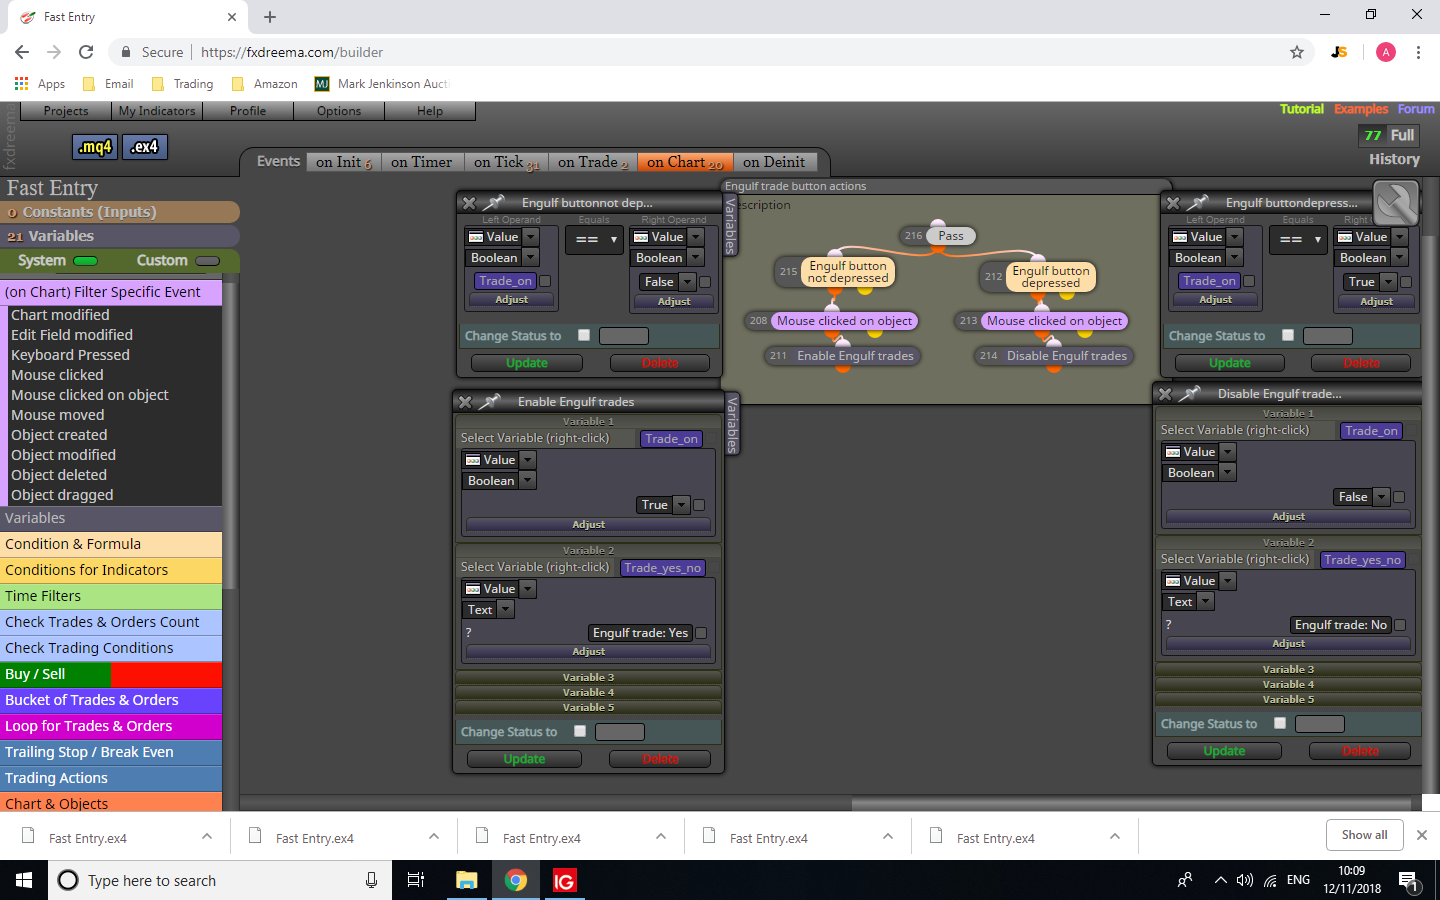Click status color field in Disable Engulf trade
1440x900 pixels.
click(x=1320, y=724)
